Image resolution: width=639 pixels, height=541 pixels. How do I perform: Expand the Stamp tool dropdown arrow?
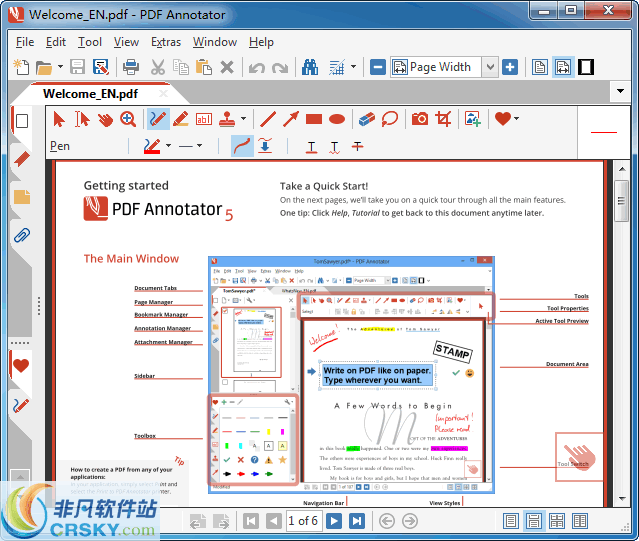(x=243, y=119)
